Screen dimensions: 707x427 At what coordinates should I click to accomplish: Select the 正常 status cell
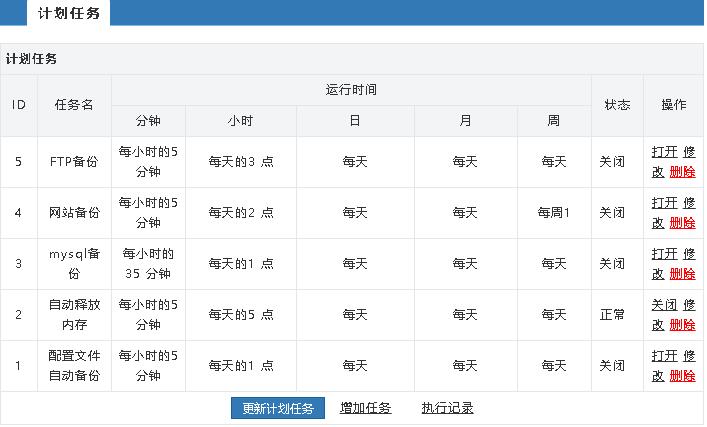612,315
